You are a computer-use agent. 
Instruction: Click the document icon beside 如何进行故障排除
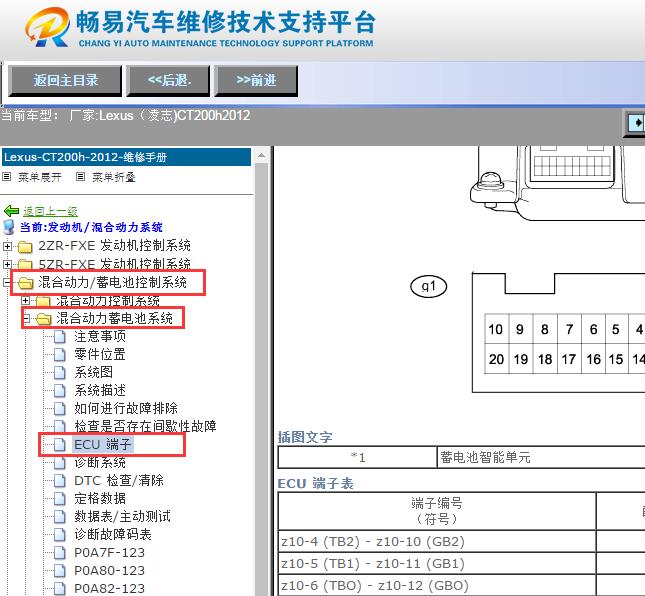tap(60, 408)
